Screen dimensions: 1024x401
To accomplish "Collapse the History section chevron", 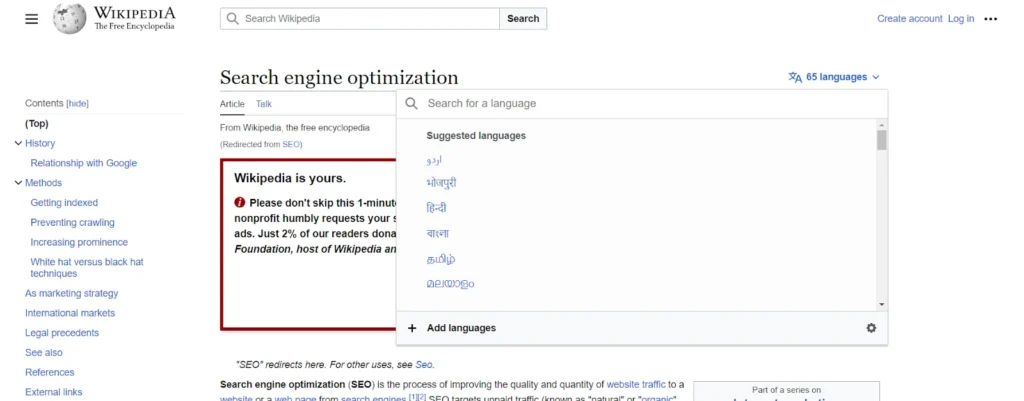I will 18,144.
